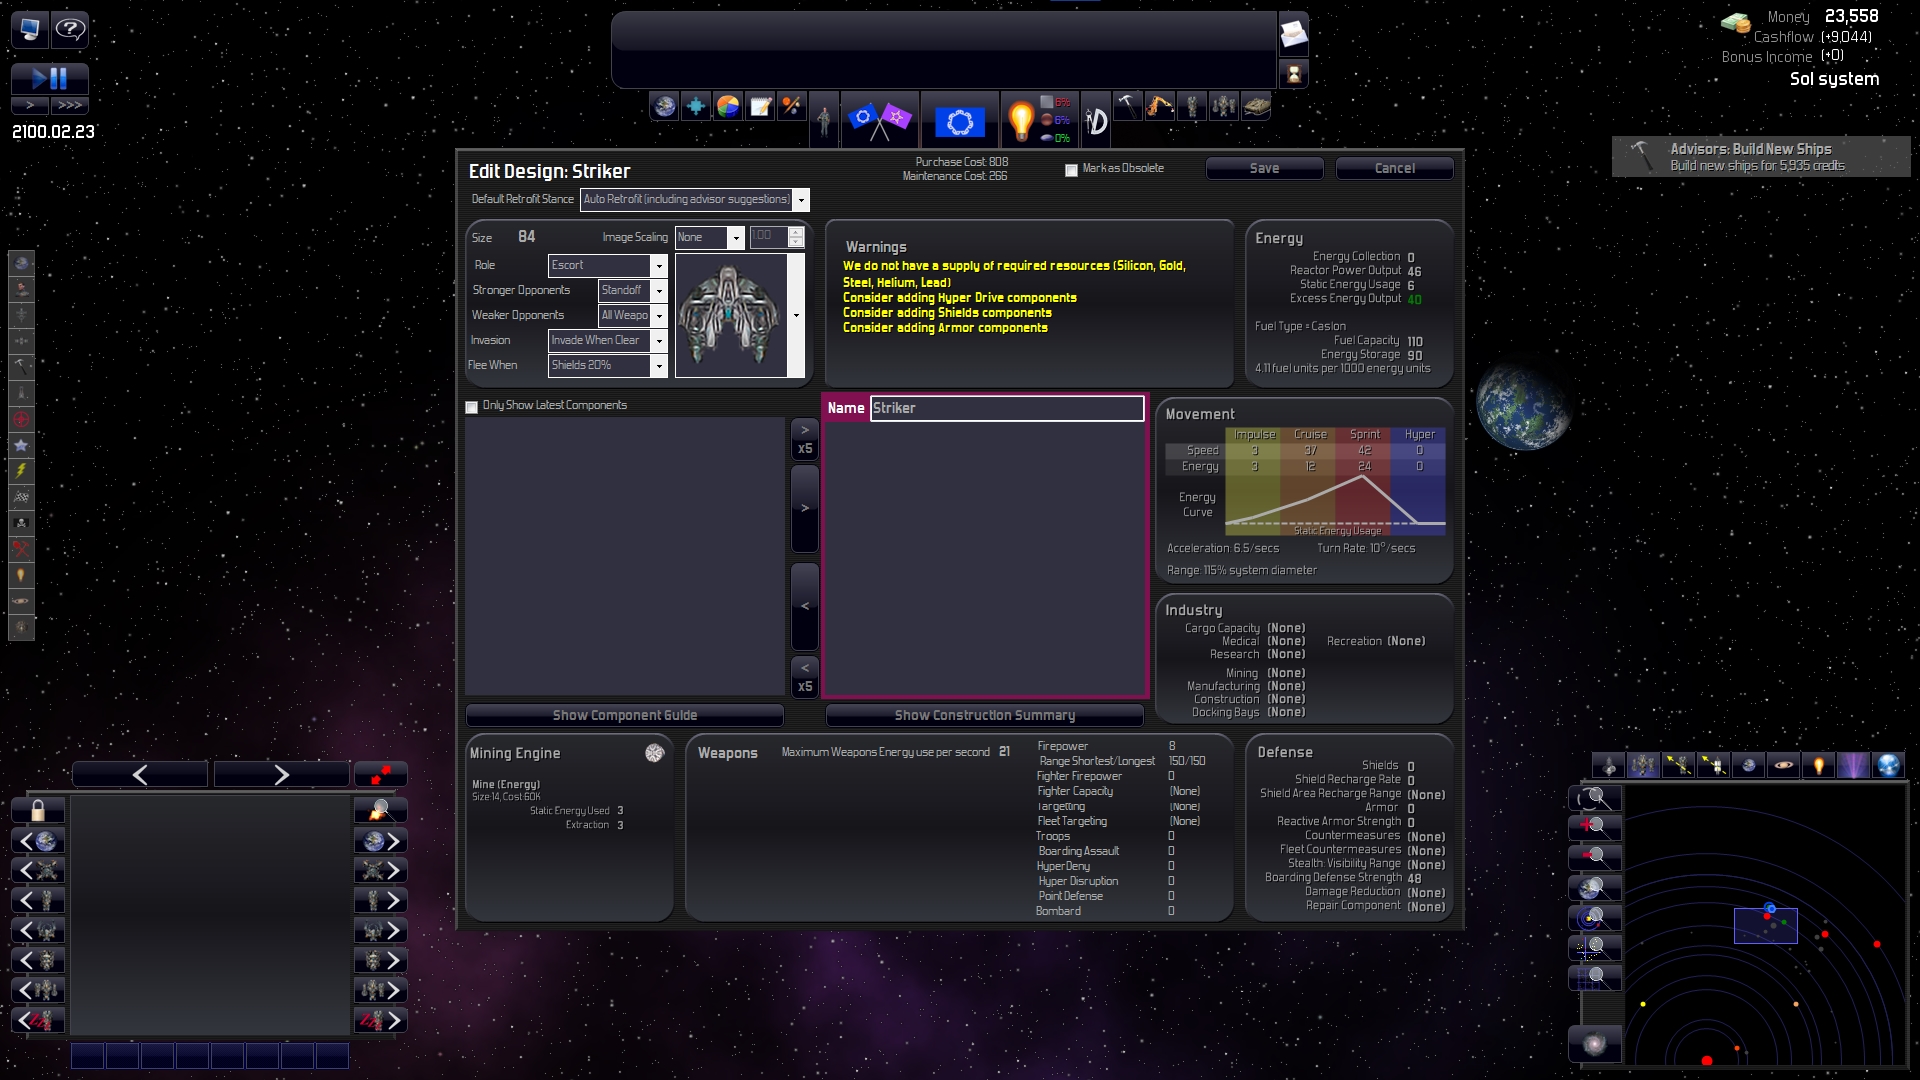Screen dimensions: 1920x1080
Task: Click the padlock lock-selection icon
Action: pyautogui.click(x=38, y=810)
